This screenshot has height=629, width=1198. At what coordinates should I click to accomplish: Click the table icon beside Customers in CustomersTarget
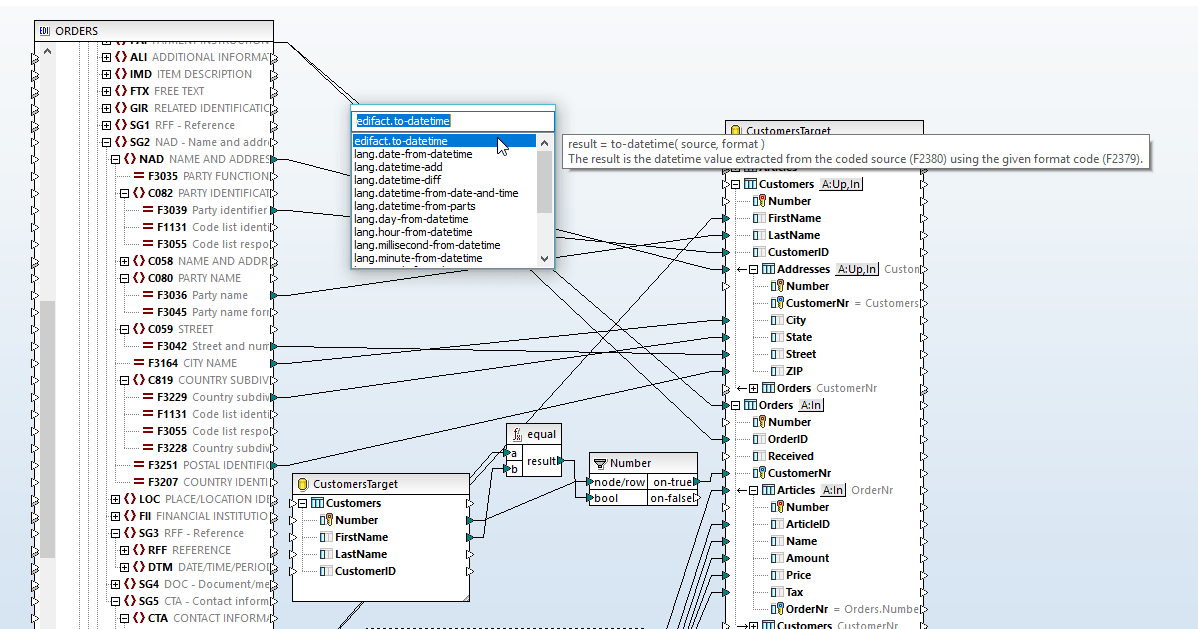[x=317, y=502]
